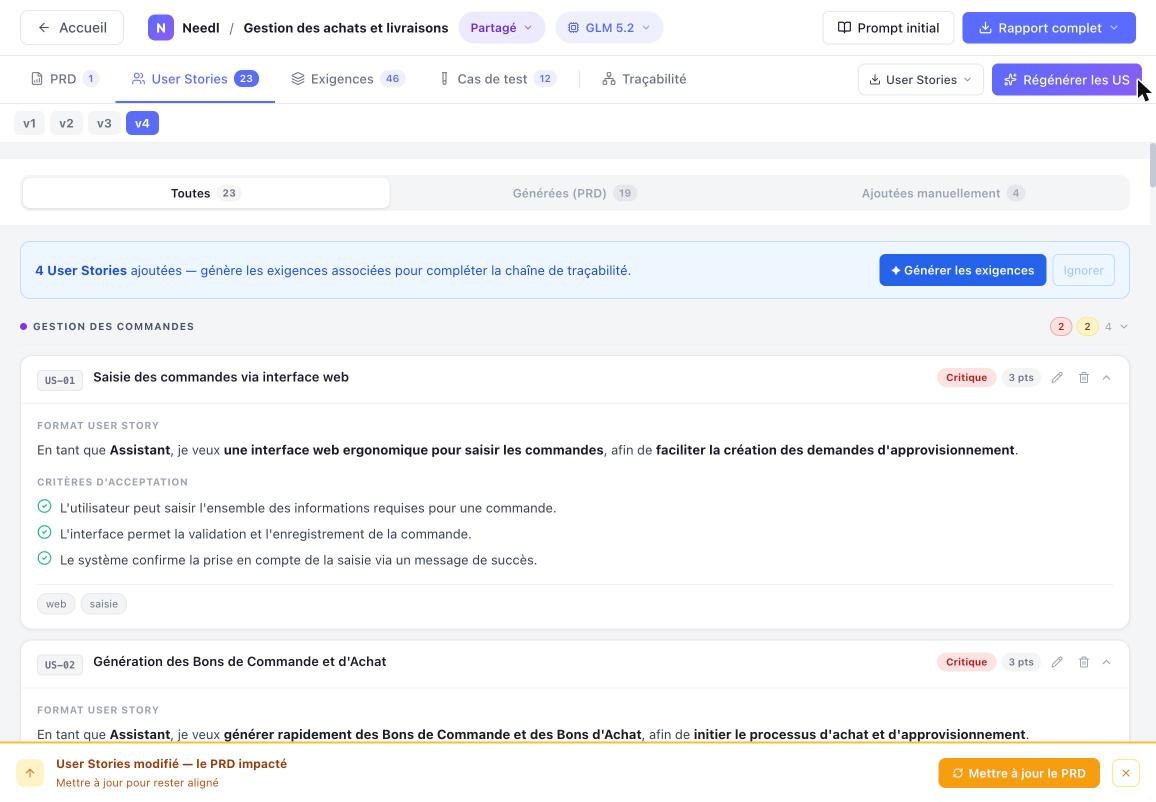Edit US-01 with the pencil icon

pos(1056,377)
